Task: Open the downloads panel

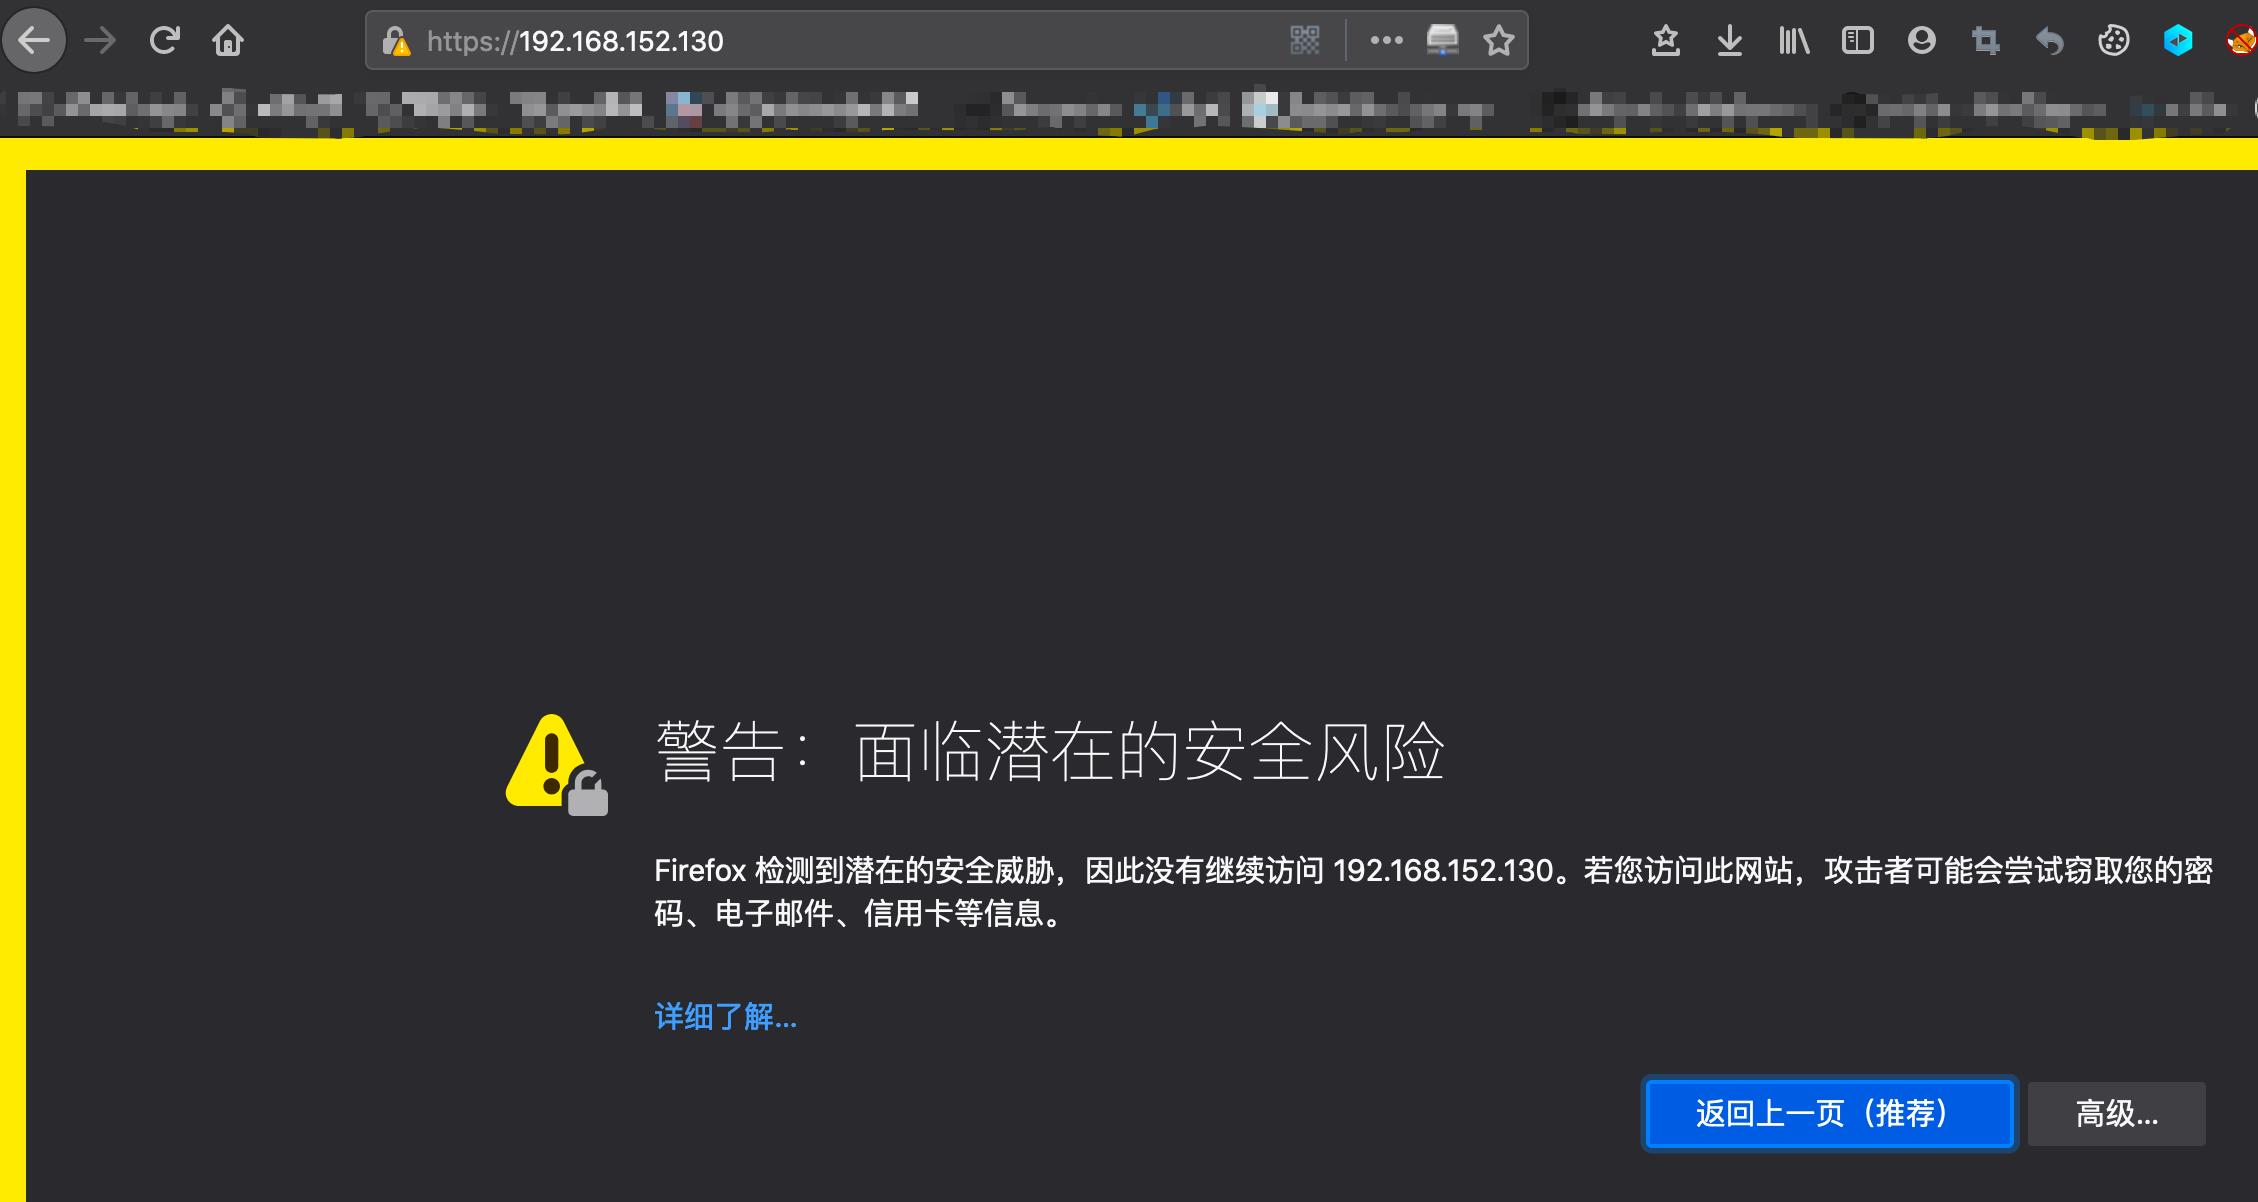Action: point(1729,41)
